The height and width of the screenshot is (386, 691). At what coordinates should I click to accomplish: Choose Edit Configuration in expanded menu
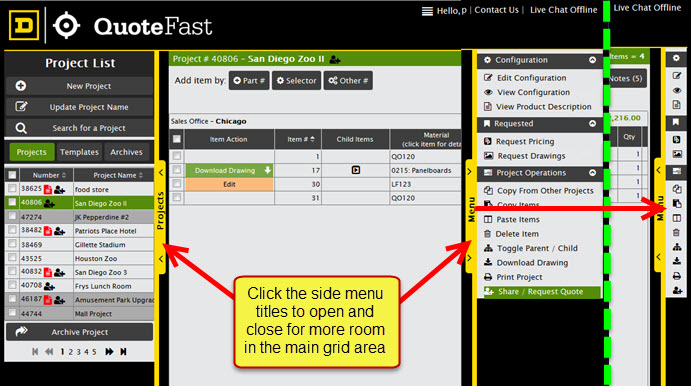(x=531, y=78)
